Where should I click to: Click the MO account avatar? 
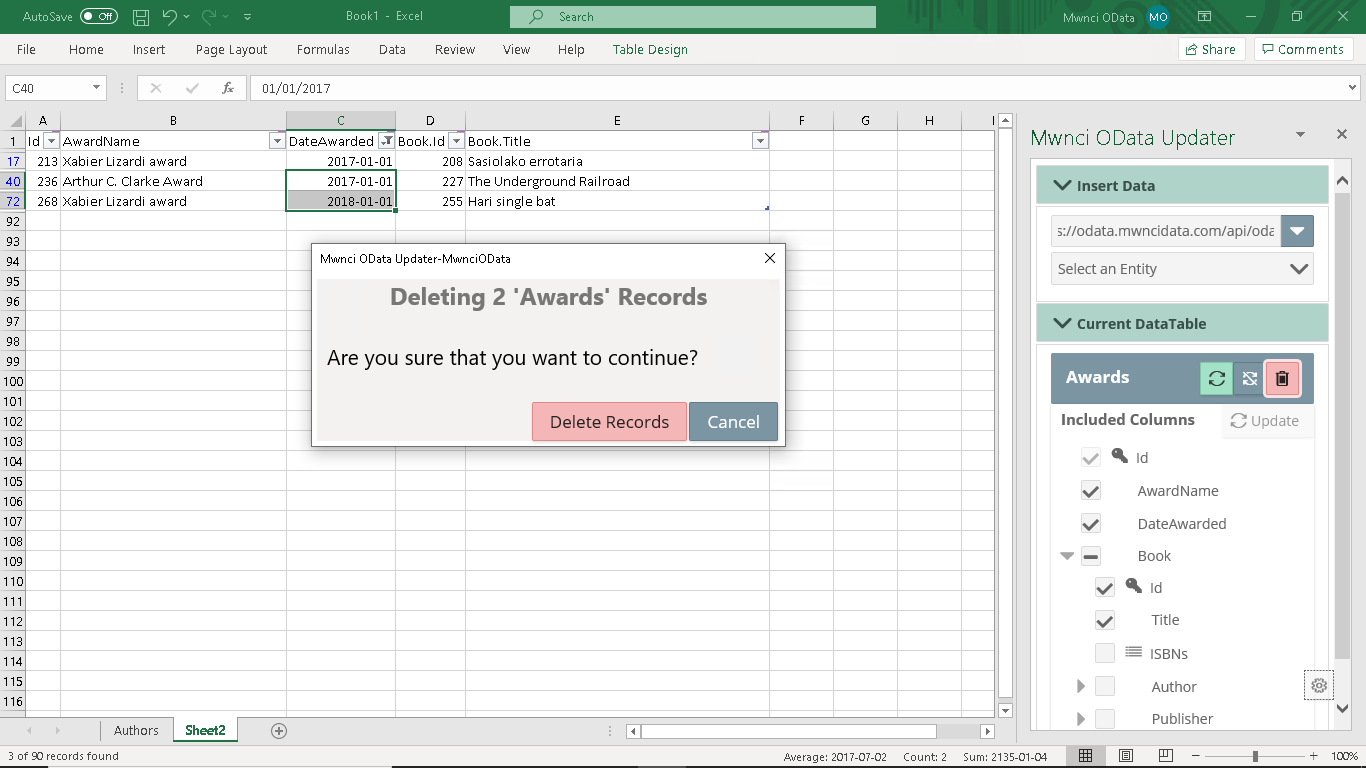coord(1158,17)
